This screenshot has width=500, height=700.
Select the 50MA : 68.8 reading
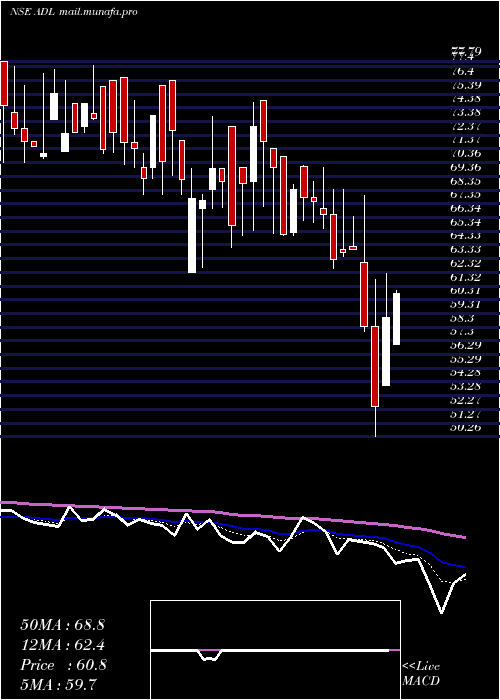point(62,625)
